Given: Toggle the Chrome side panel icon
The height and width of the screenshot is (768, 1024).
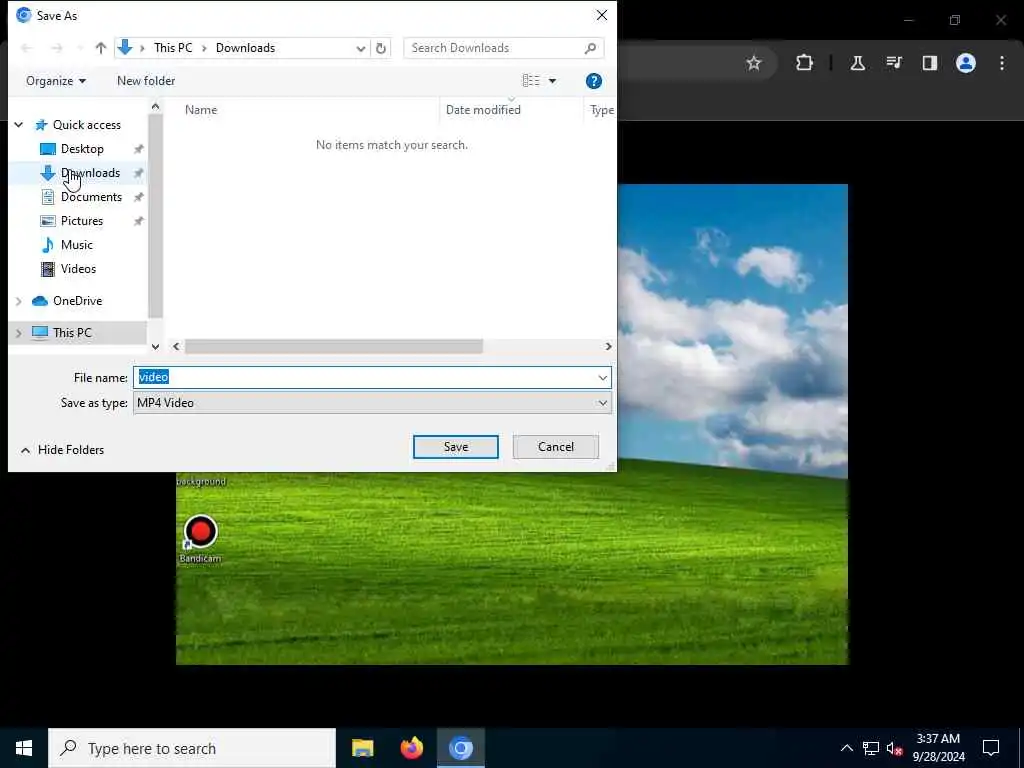Looking at the screenshot, I should 930,63.
